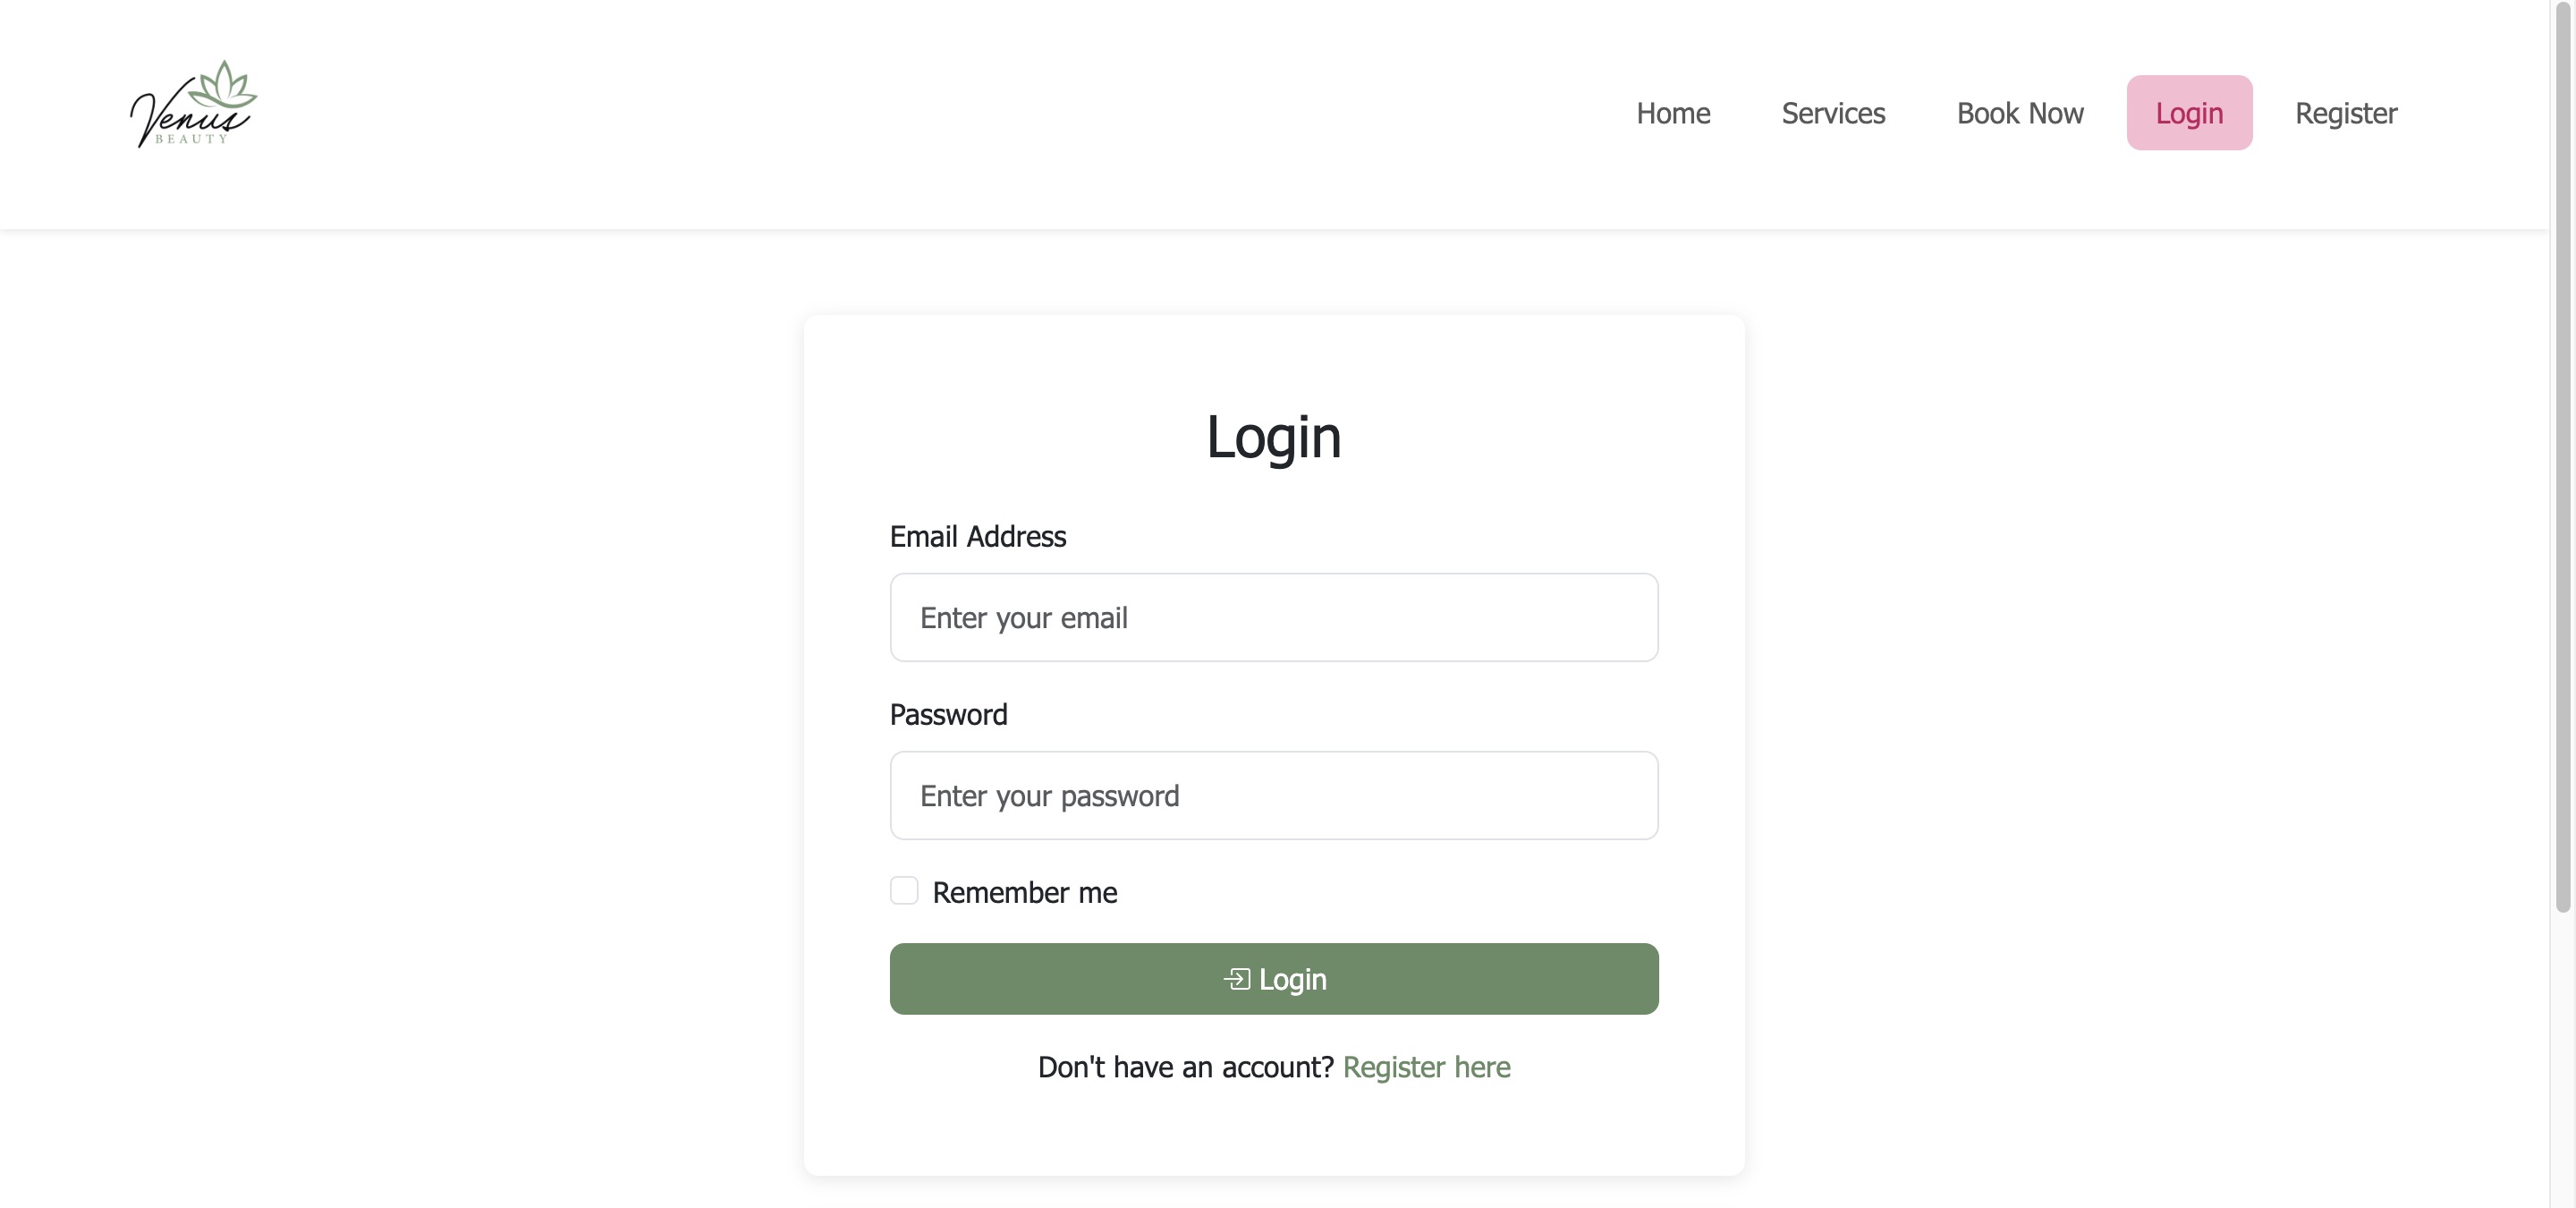
Task: Go to the Home page
Action: pyautogui.click(x=1673, y=113)
